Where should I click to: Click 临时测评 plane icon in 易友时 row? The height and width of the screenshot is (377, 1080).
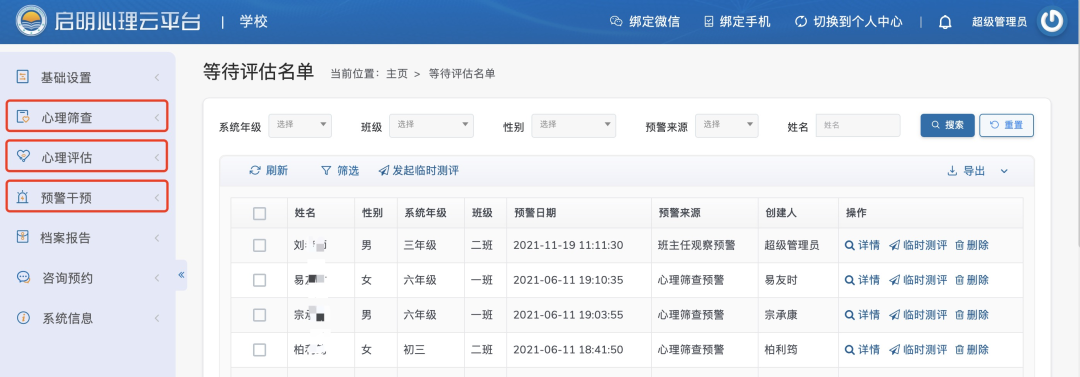tap(895, 280)
